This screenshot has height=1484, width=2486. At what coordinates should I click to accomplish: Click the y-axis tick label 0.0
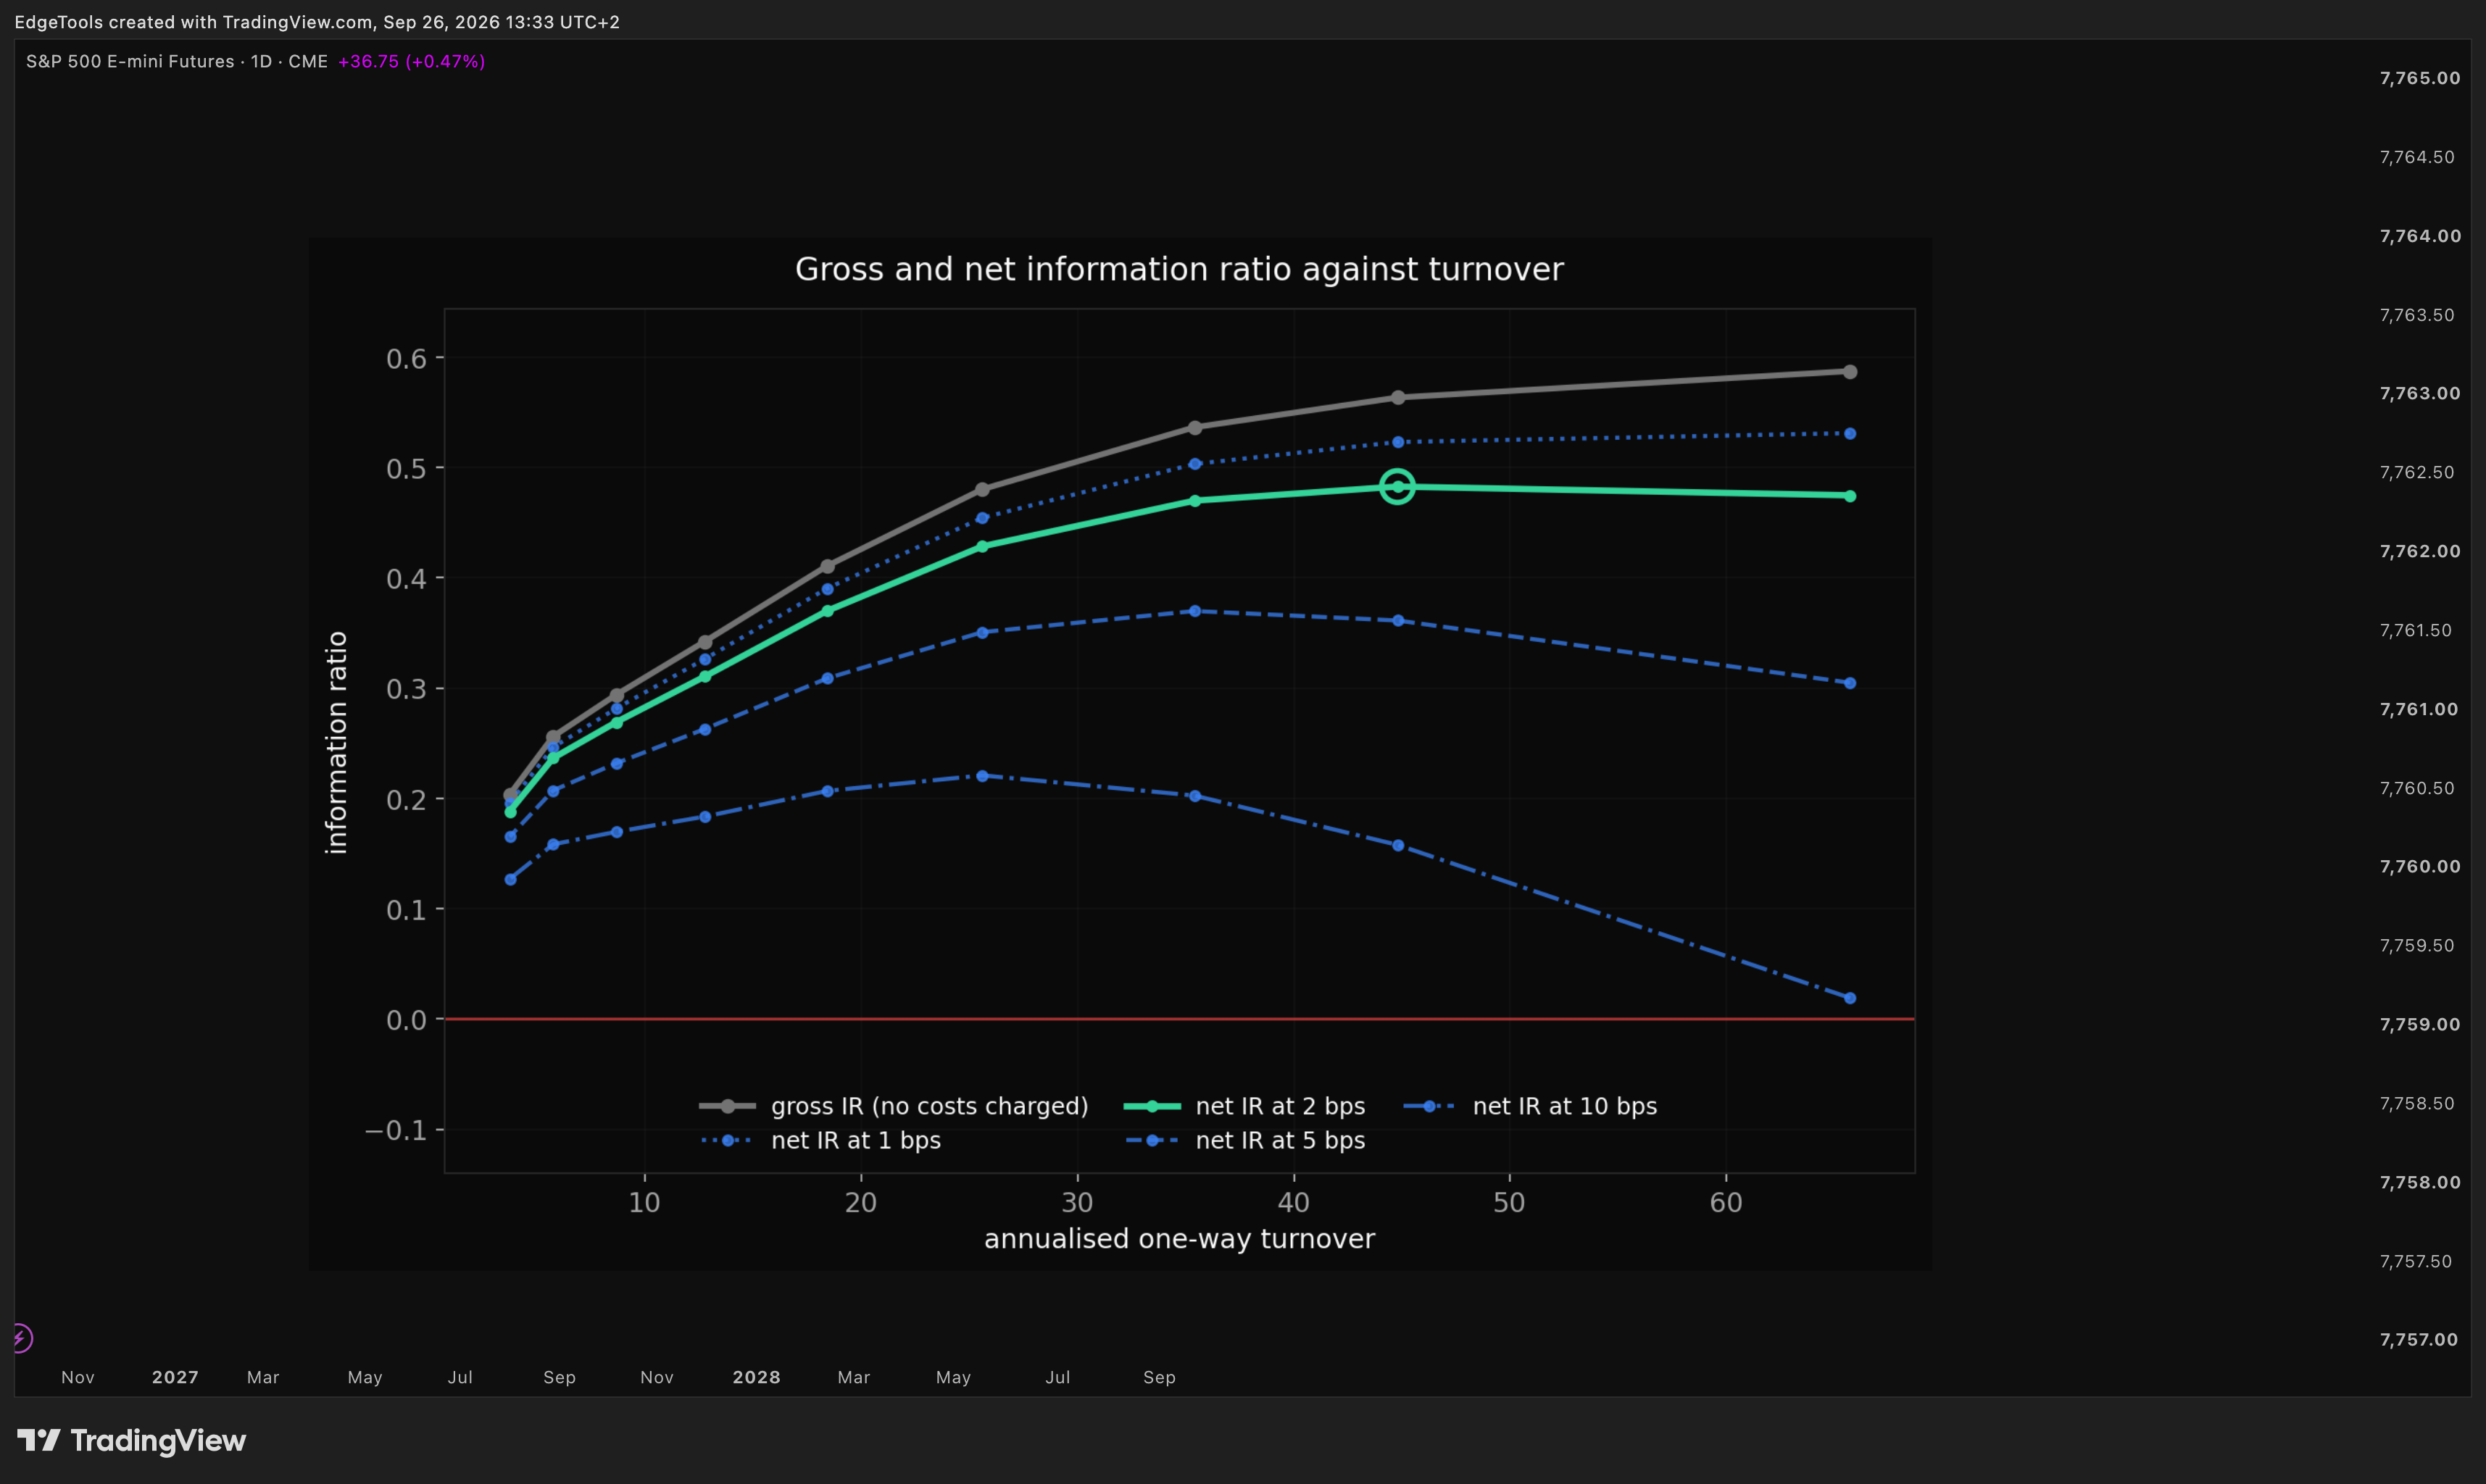coord(406,1020)
